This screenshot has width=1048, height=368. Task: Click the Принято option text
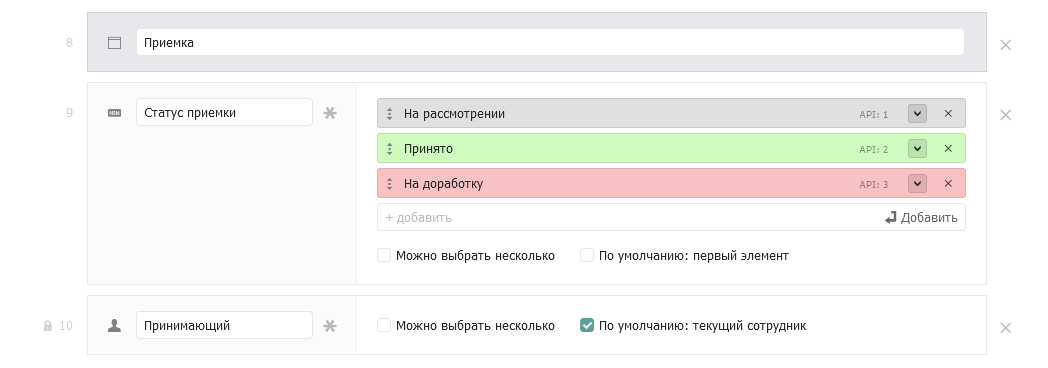pyautogui.click(x=428, y=149)
